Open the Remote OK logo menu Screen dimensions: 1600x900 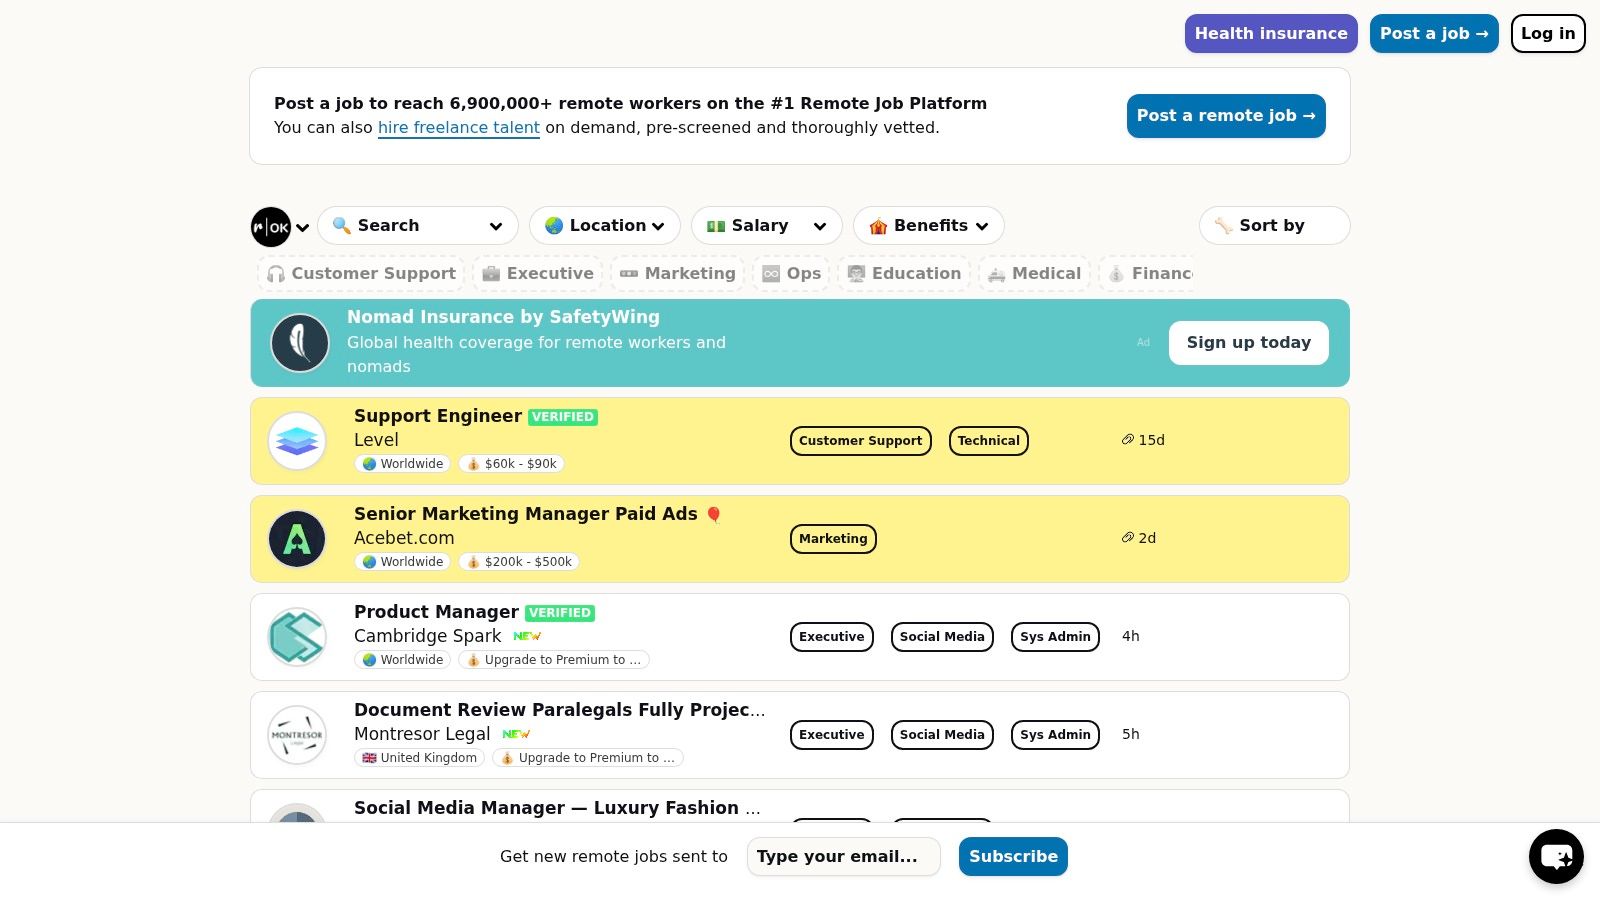coord(271,227)
